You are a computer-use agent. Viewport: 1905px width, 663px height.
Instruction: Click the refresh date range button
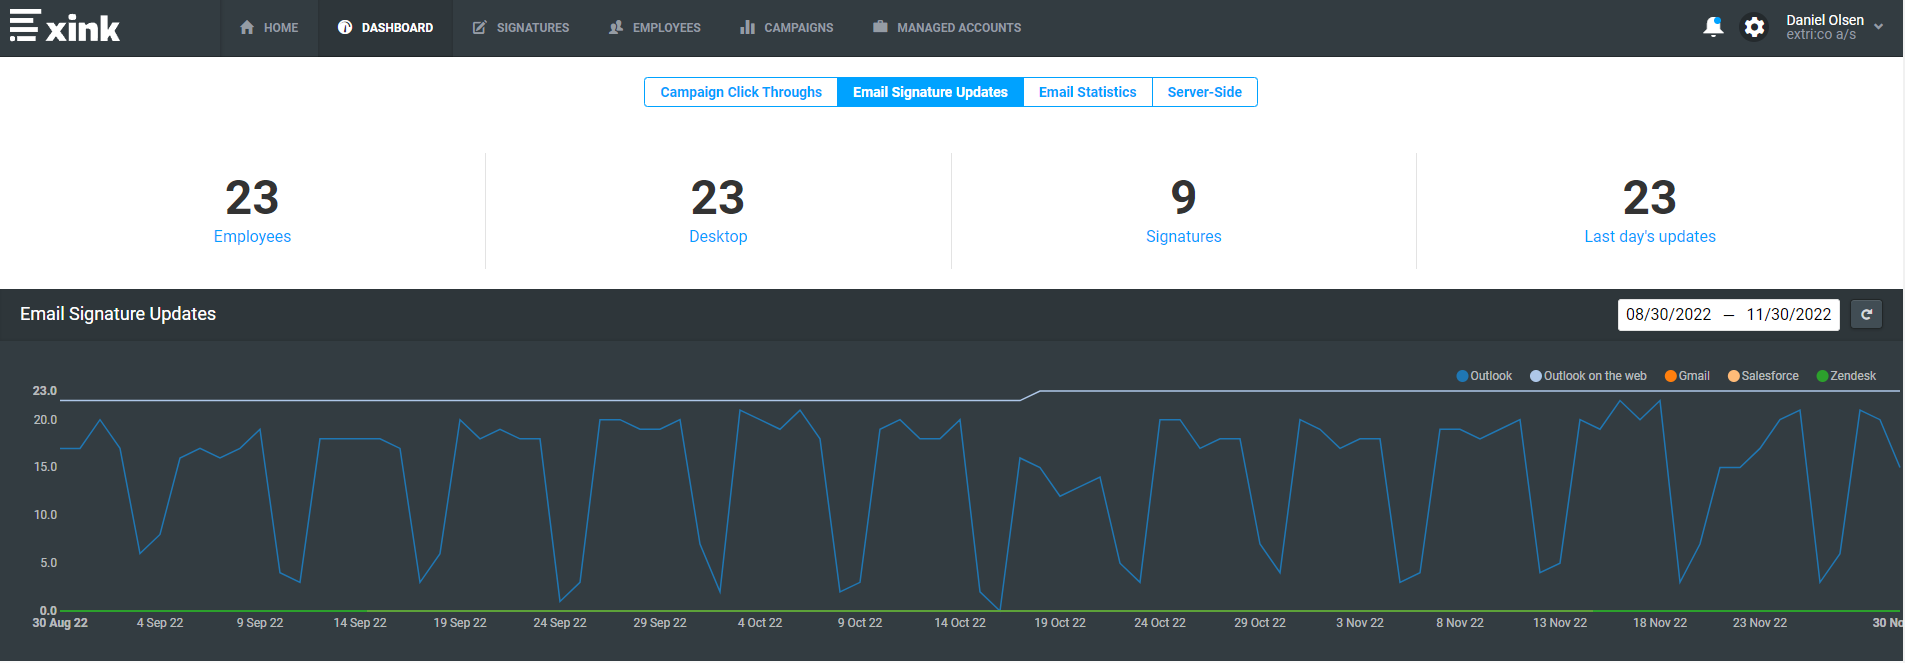coord(1866,315)
